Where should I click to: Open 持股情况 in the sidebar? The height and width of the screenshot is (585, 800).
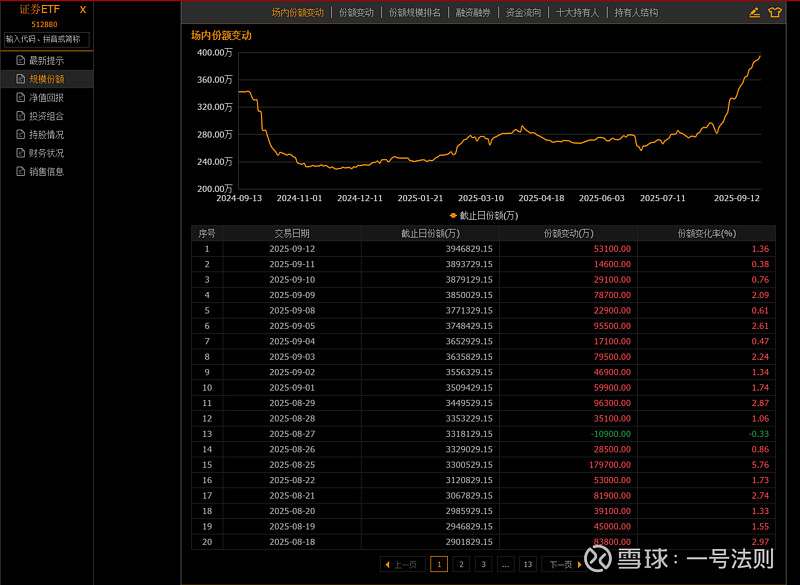tap(46, 134)
